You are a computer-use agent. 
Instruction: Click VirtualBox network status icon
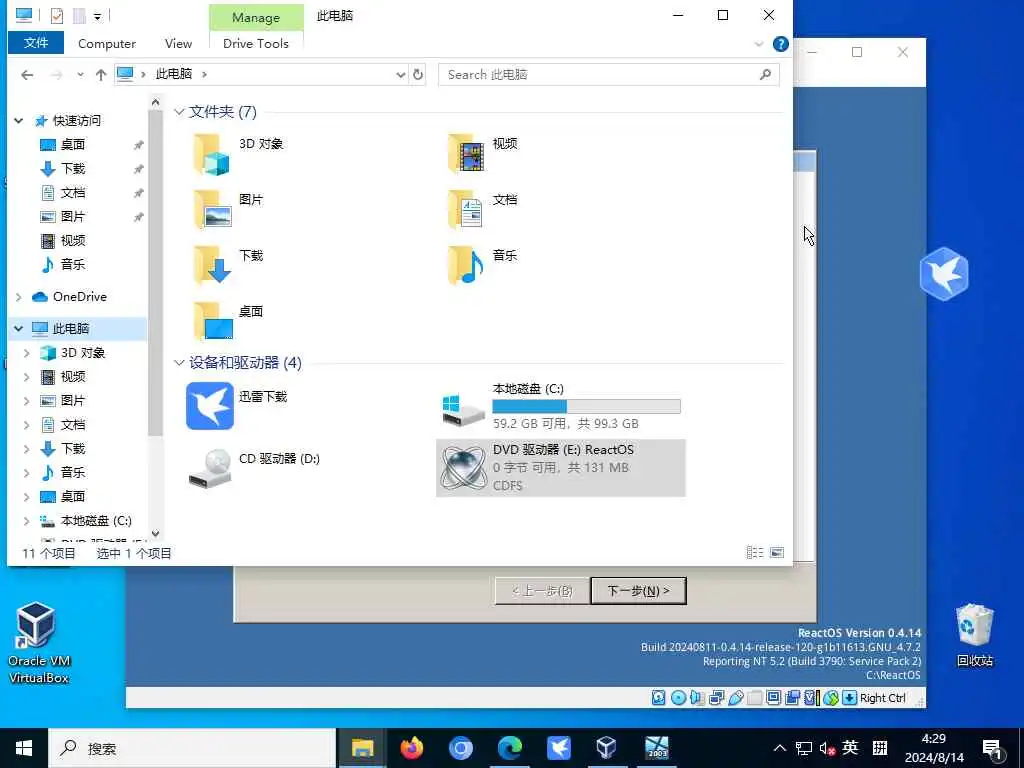716,697
